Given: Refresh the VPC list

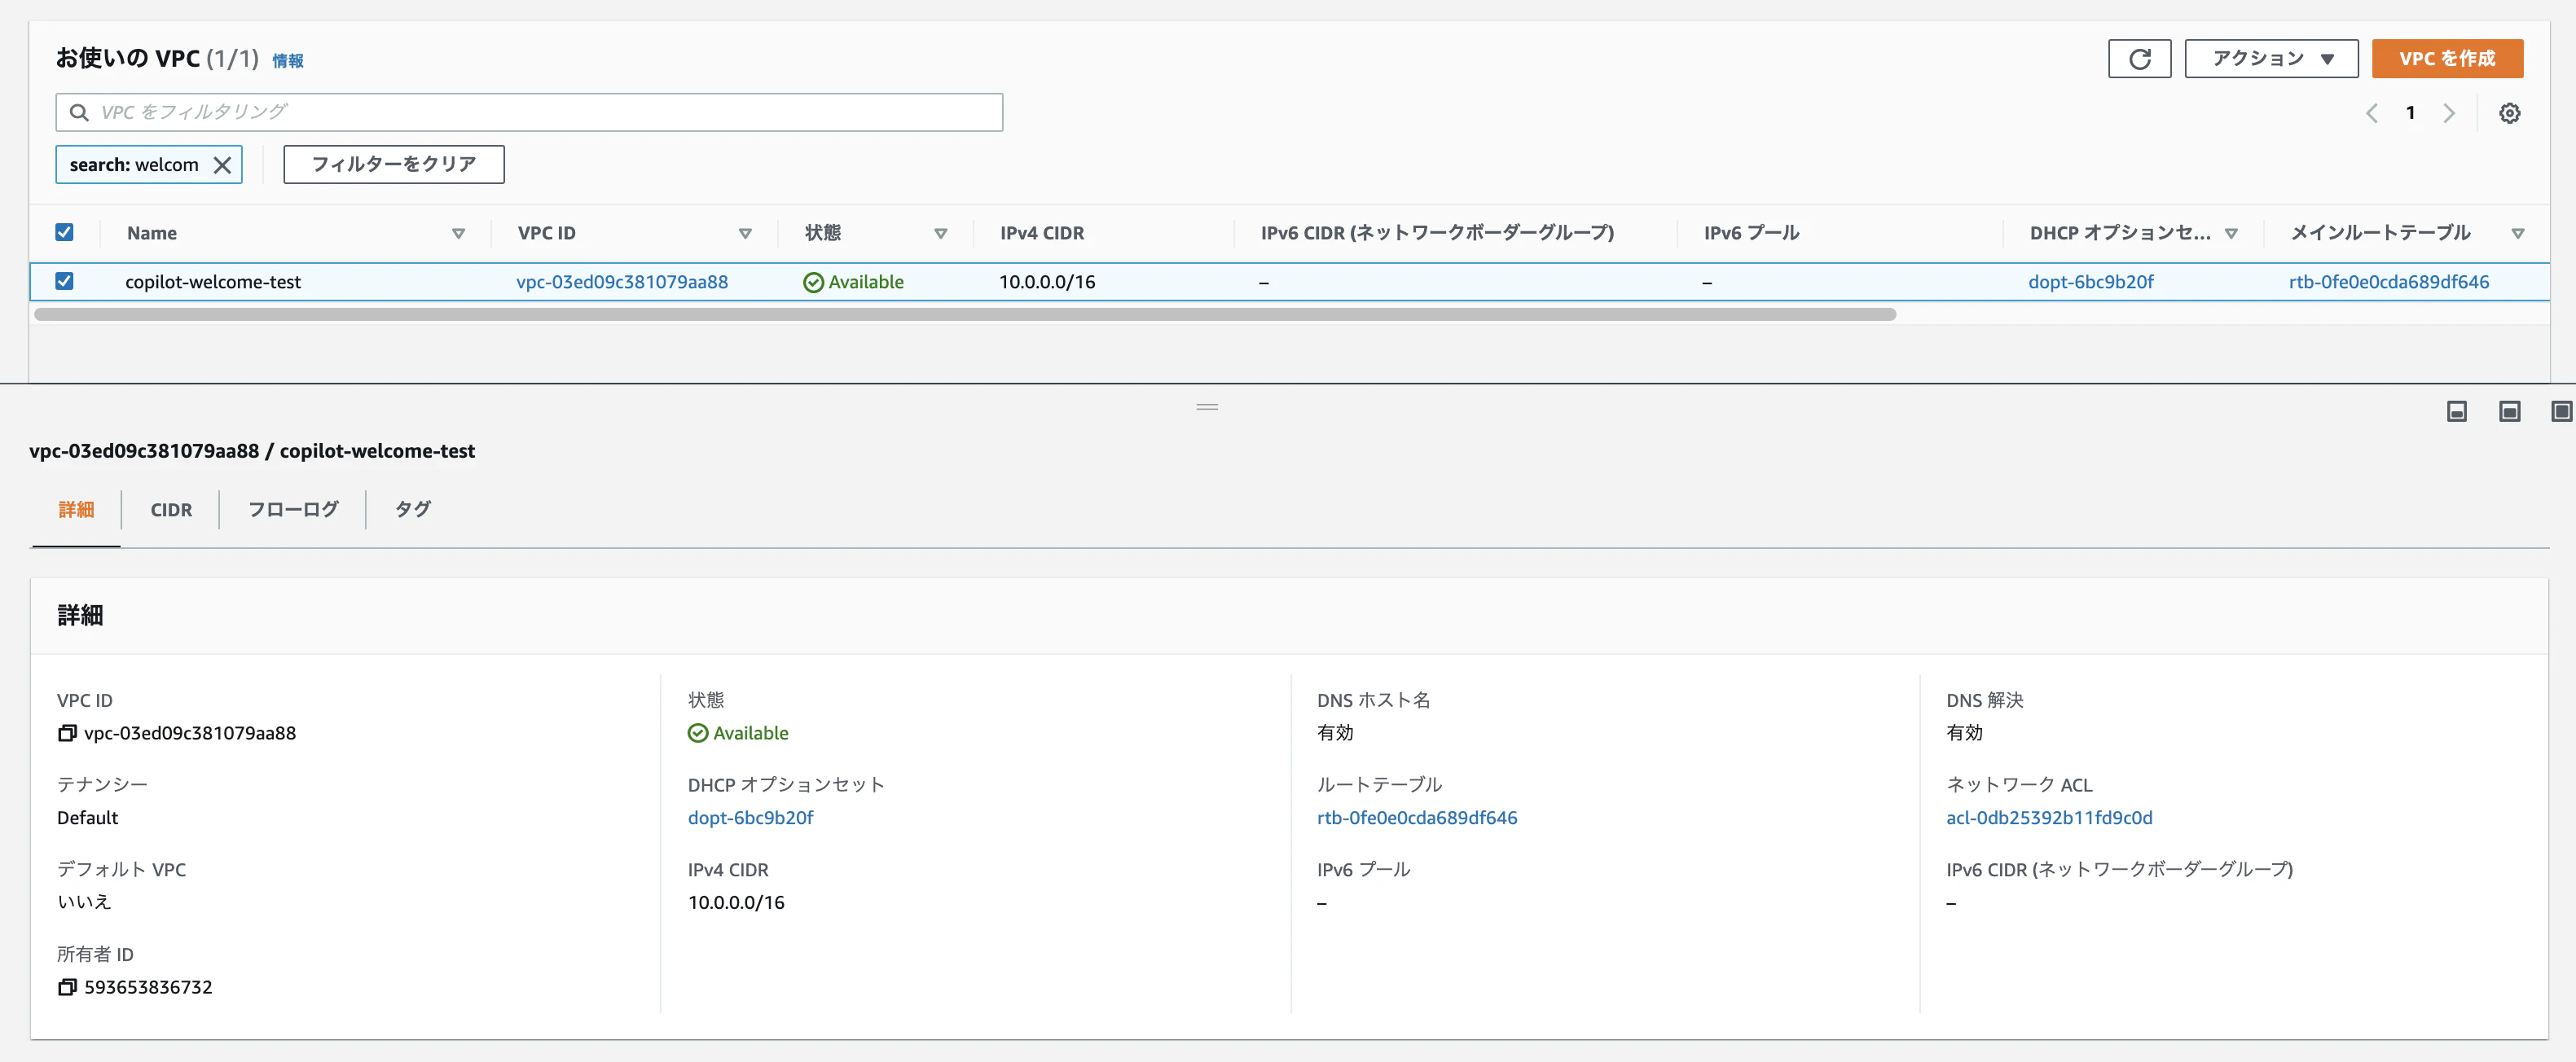Looking at the screenshot, I should click(2139, 59).
